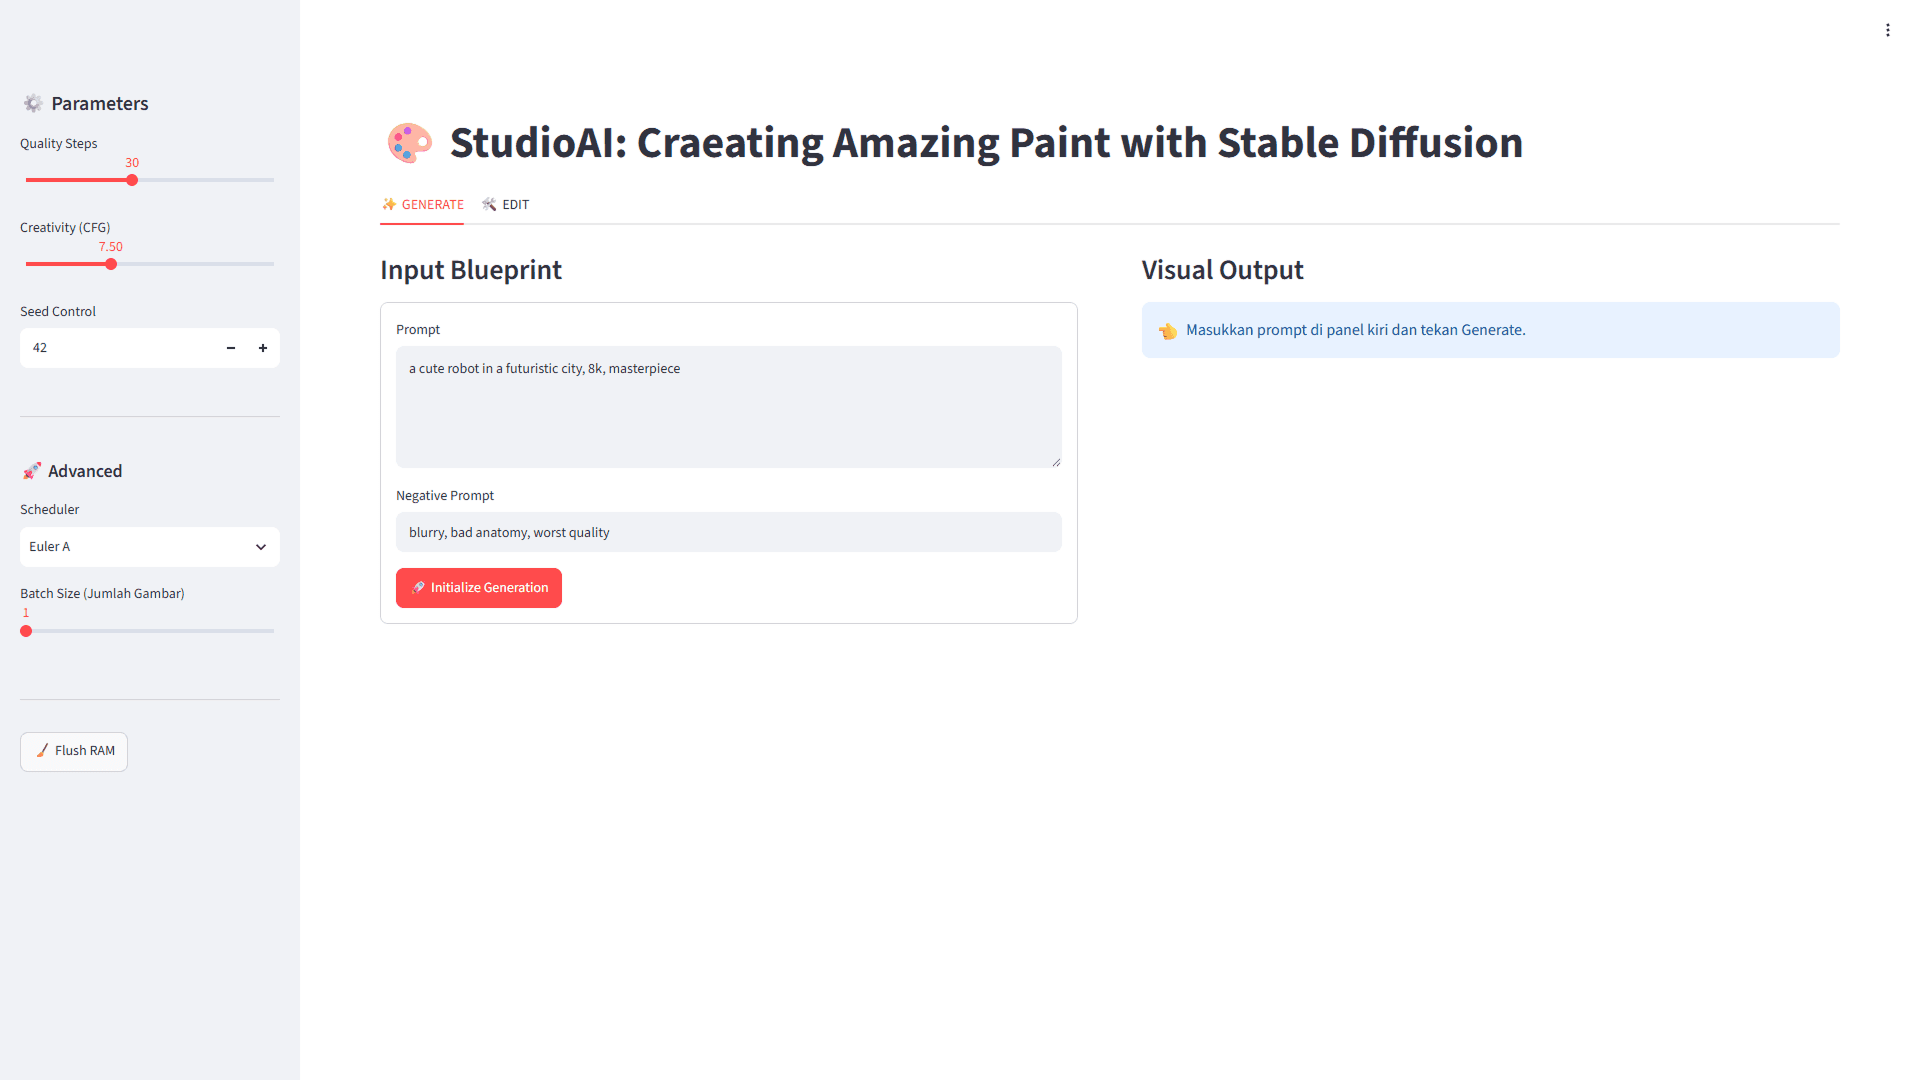Click the palette icon beside StudioAI title

click(410, 143)
